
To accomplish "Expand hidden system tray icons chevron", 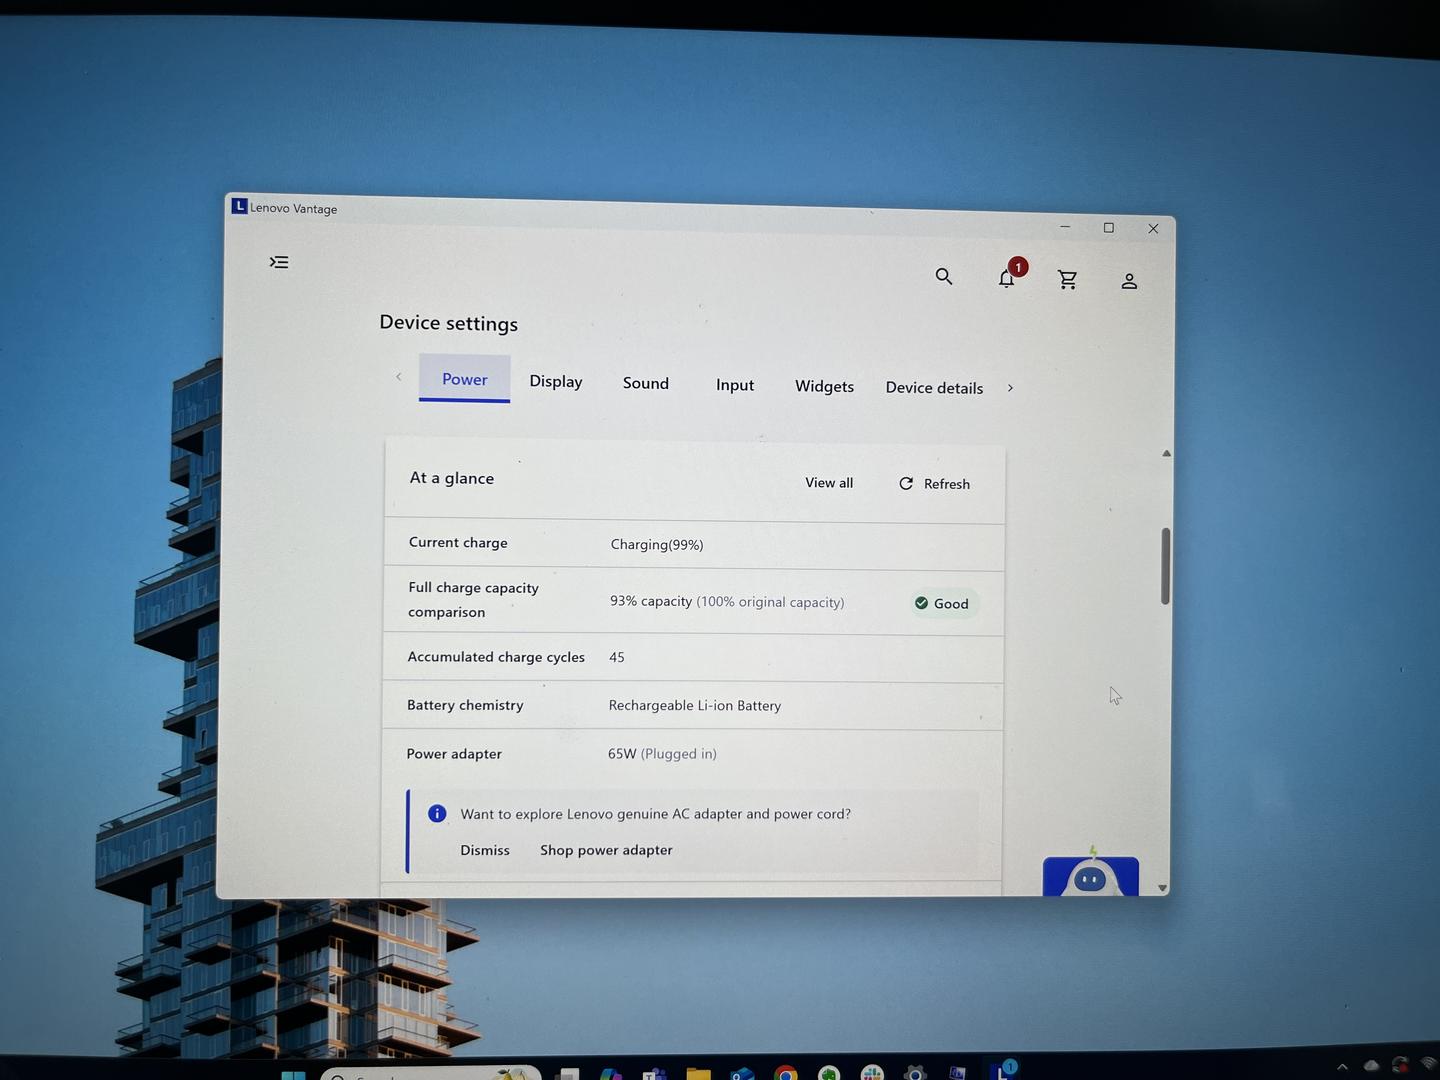I will coord(1342,1066).
